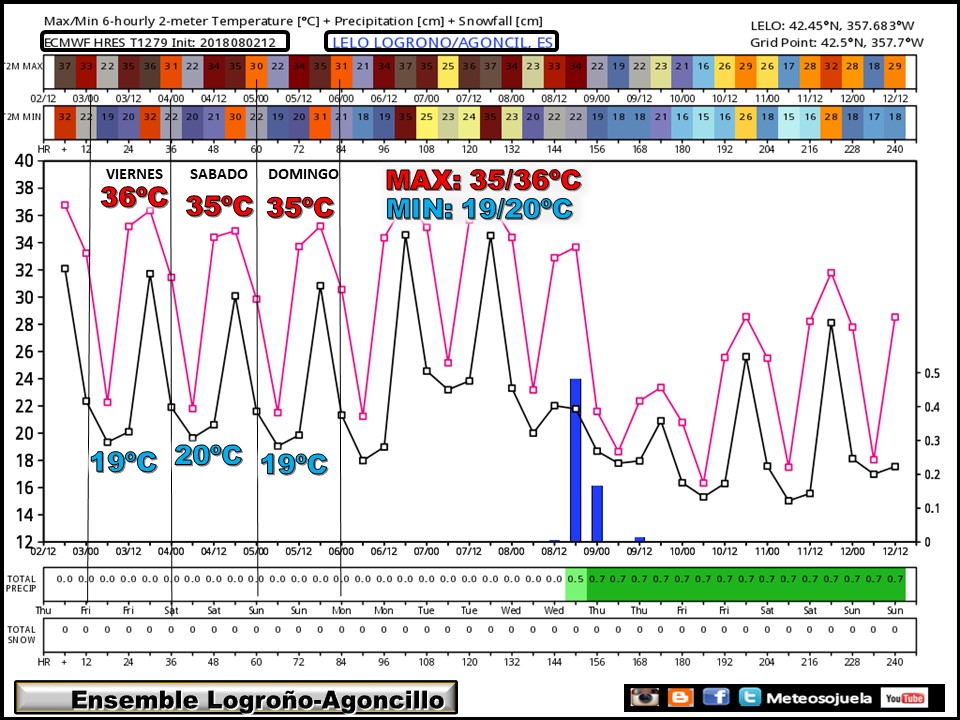Open the Twitter bird icon

[749, 697]
